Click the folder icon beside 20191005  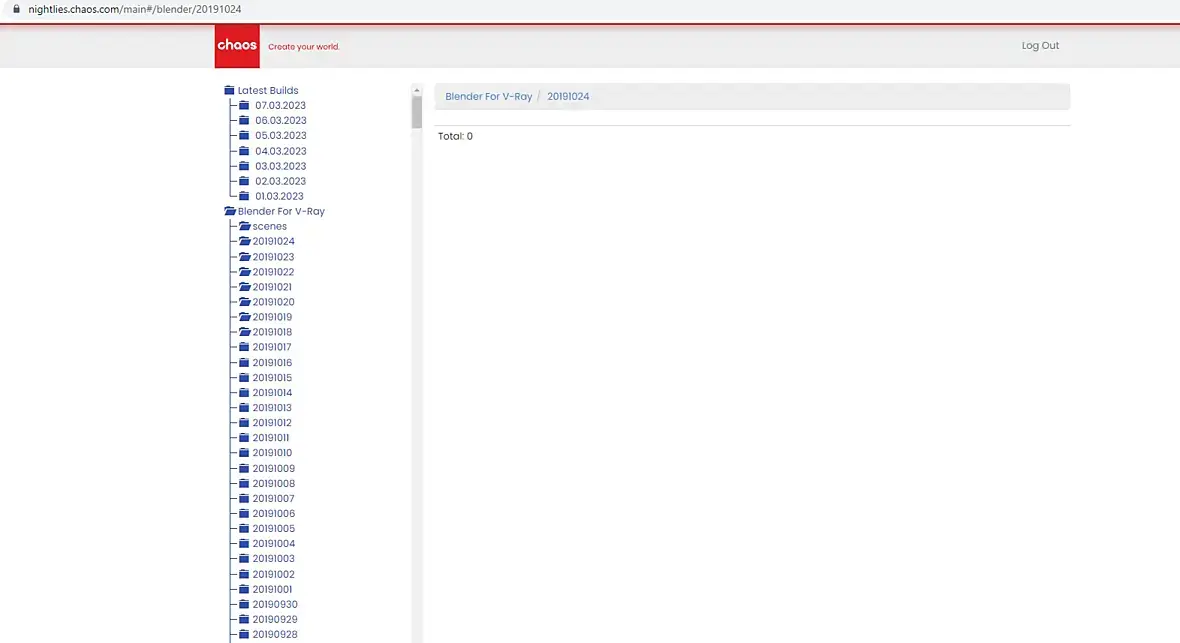(244, 529)
